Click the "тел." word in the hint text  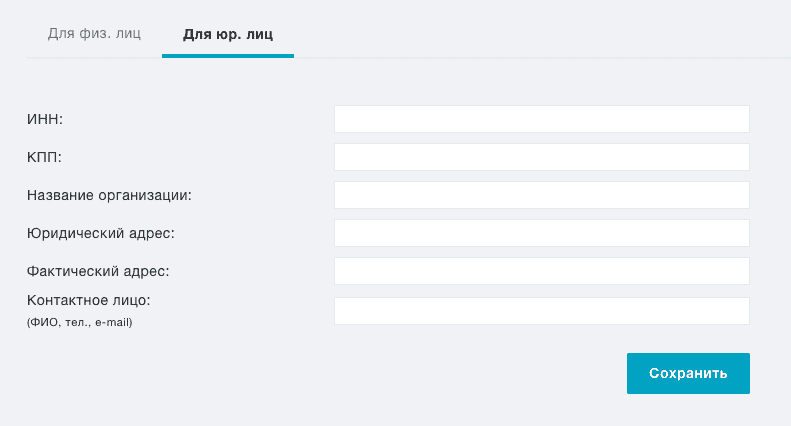tap(78, 323)
